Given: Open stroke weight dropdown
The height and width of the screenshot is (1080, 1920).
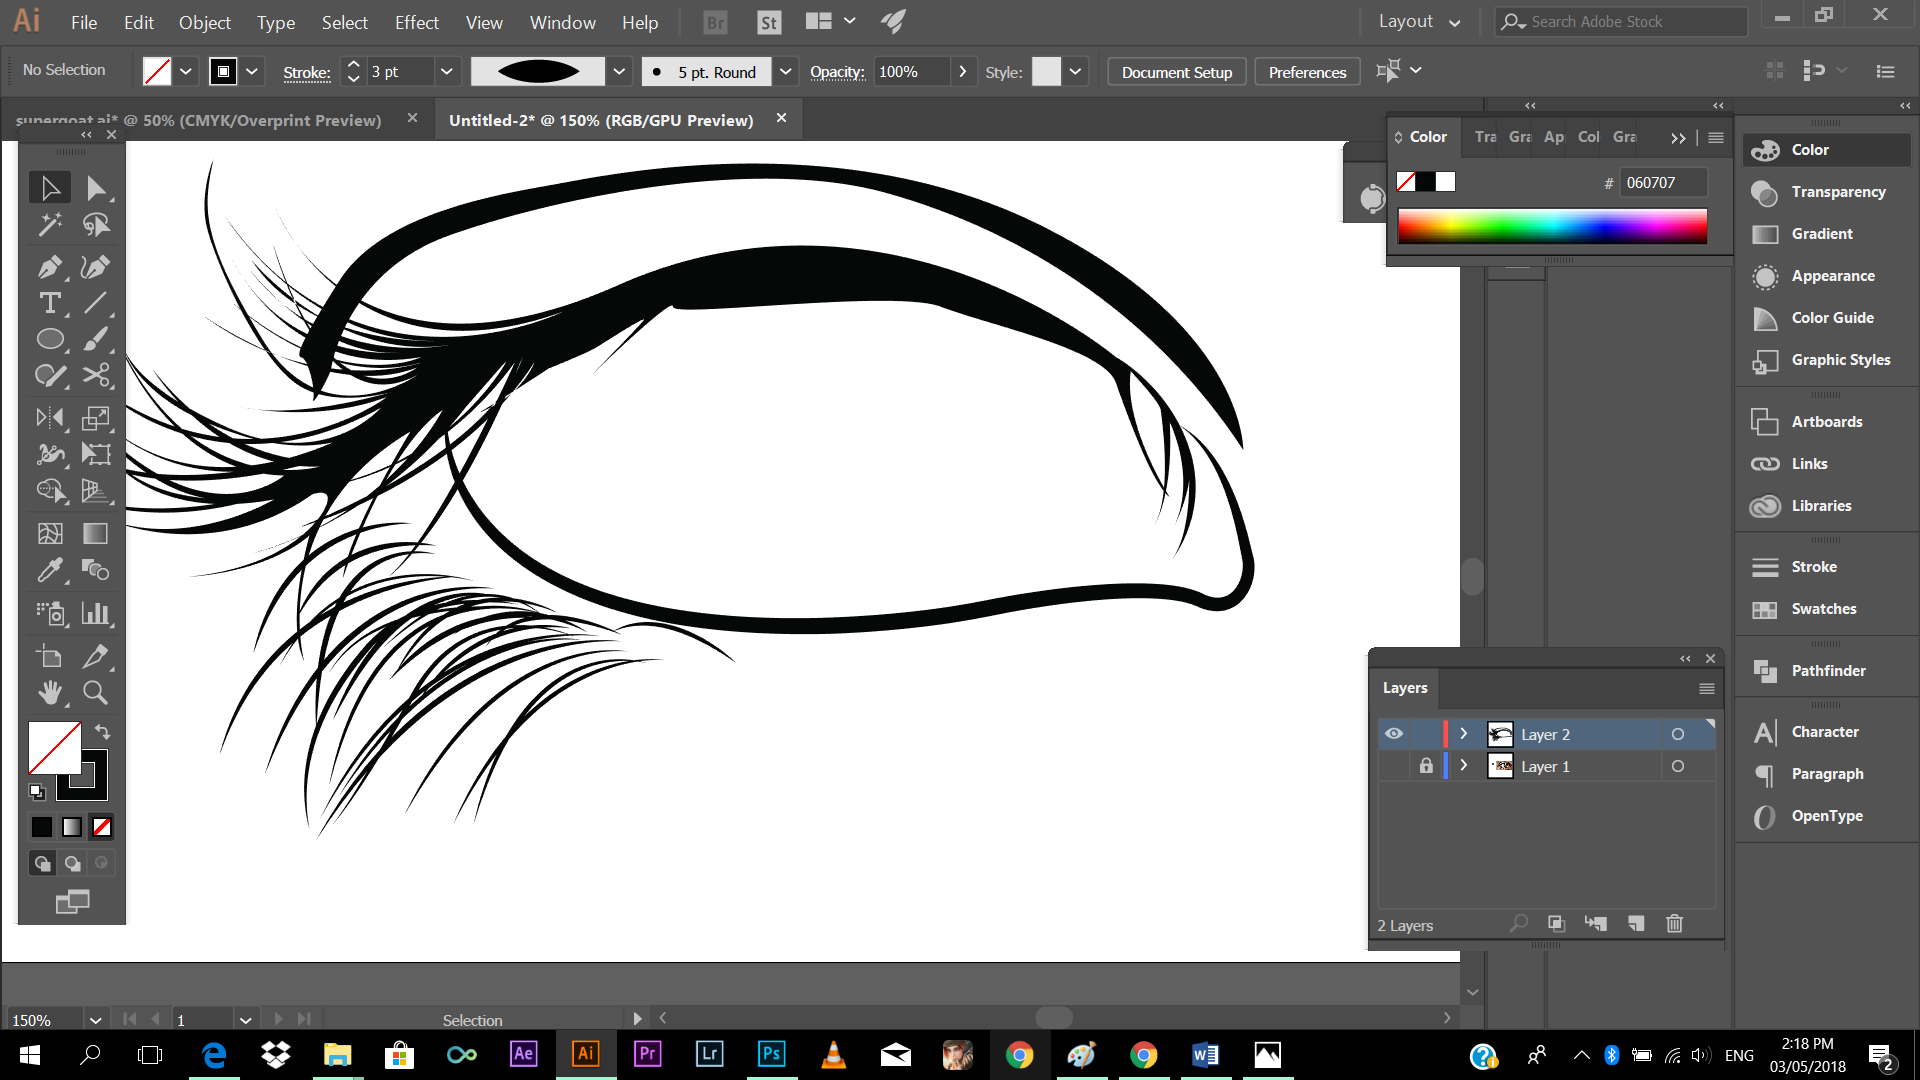Looking at the screenshot, I should point(447,71).
